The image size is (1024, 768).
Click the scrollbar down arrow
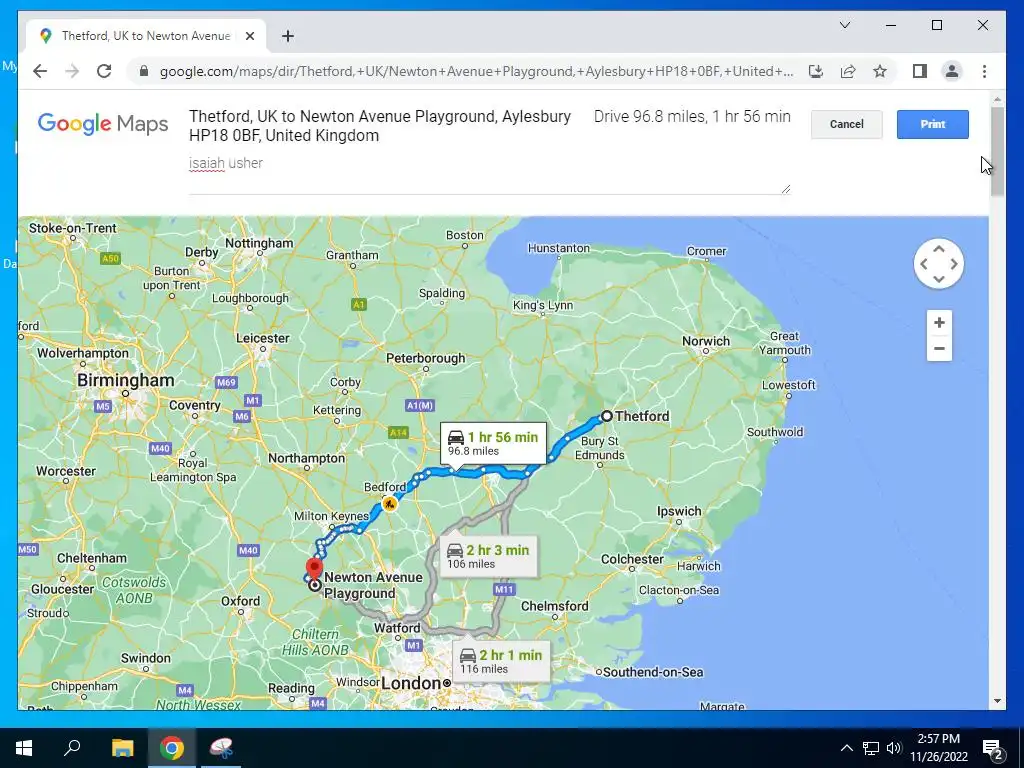click(x=997, y=701)
